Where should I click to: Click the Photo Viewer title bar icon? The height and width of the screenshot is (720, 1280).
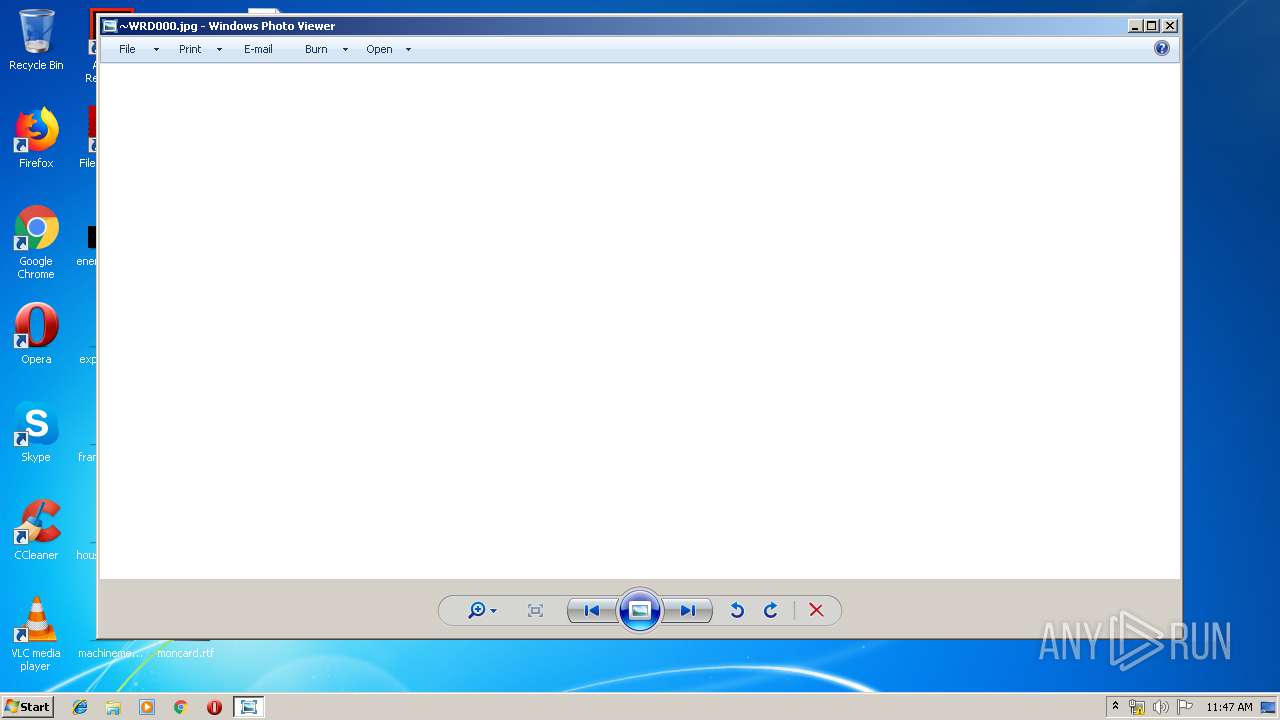pyautogui.click(x=110, y=26)
